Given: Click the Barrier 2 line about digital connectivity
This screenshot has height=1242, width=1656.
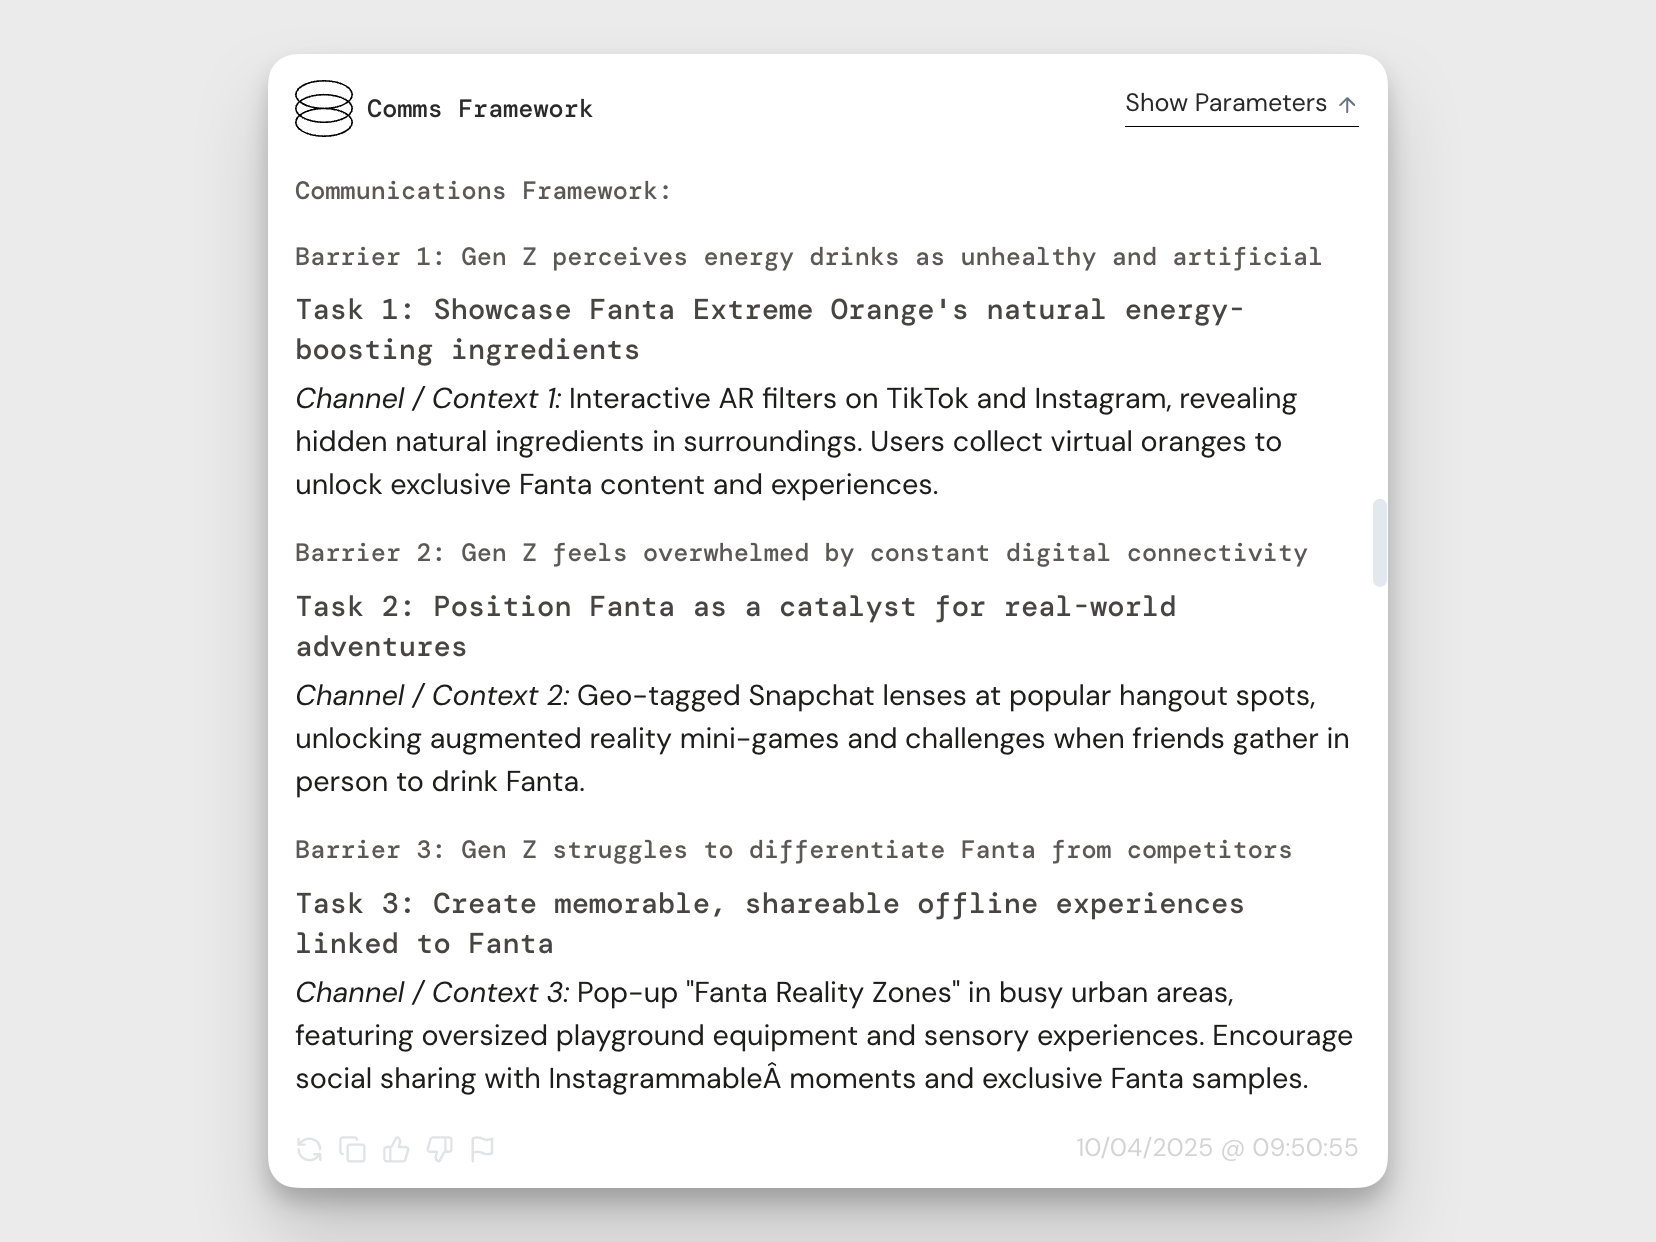Looking at the screenshot, I should (x=801, y=553).
